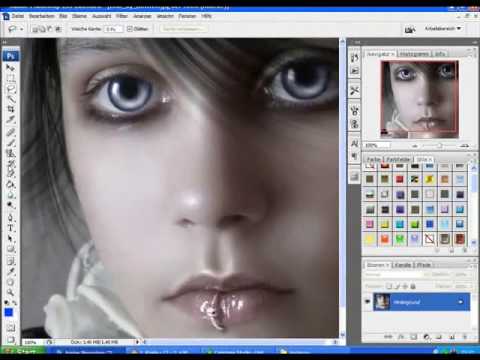The height and width of the screenshot is (360, 480).
Task: Toggle Quick Mask mode
Action: [x=10, y=328]
